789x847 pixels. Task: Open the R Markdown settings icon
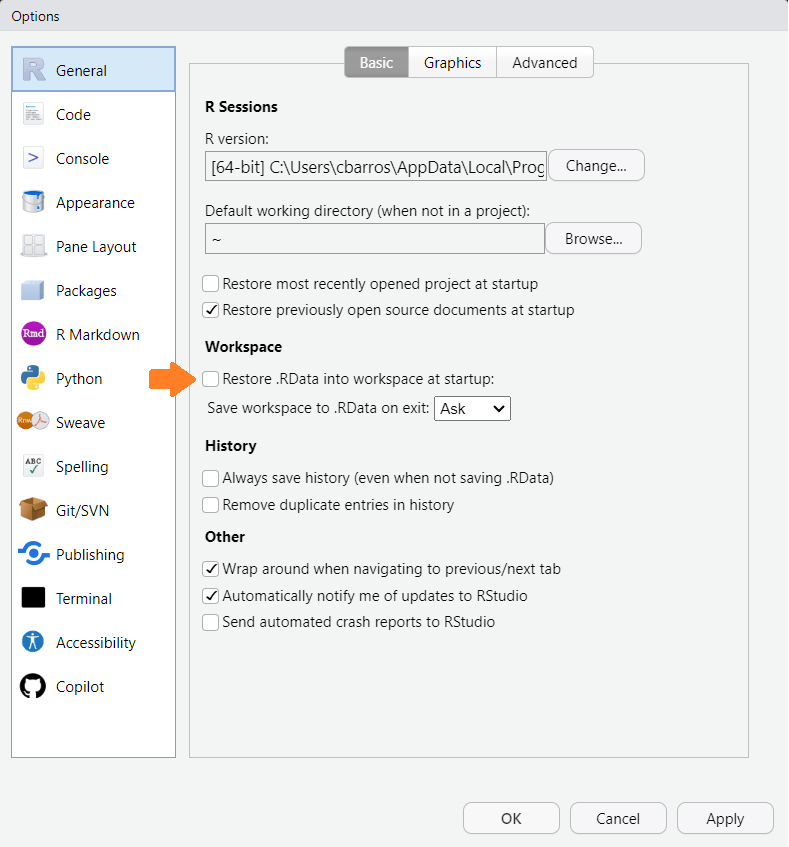click(x=33, y=334)
